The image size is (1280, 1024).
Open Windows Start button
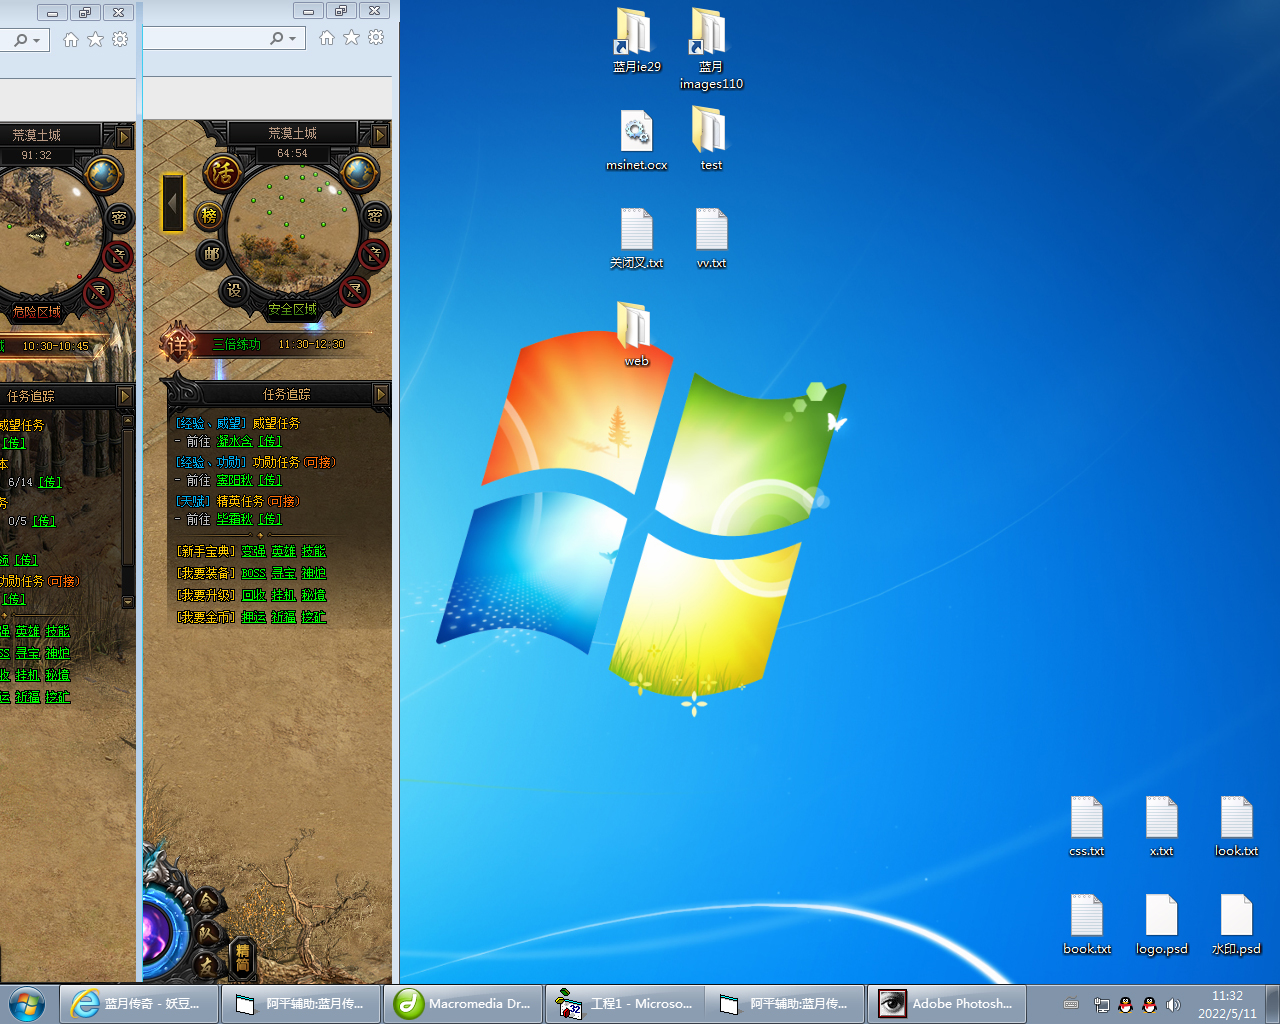[x=27, y=1003]
